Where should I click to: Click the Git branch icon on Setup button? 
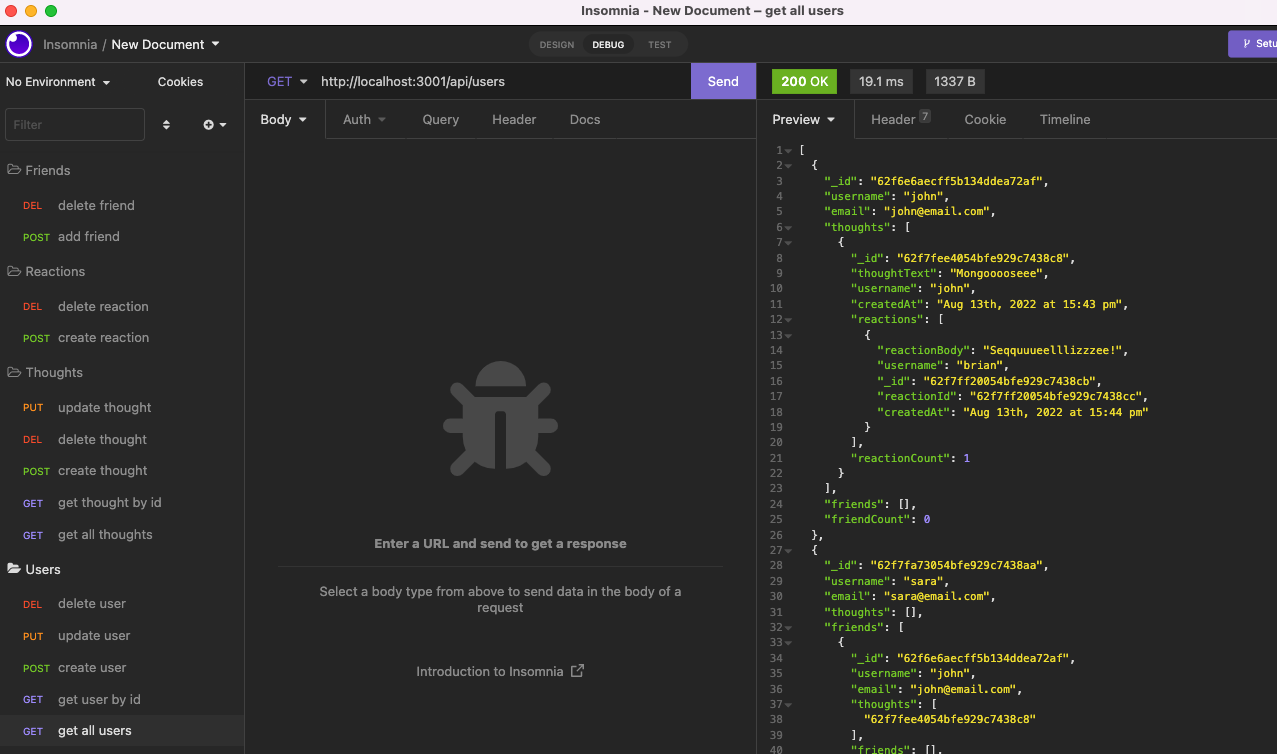pyautogui.click(x=1246, y=44)
